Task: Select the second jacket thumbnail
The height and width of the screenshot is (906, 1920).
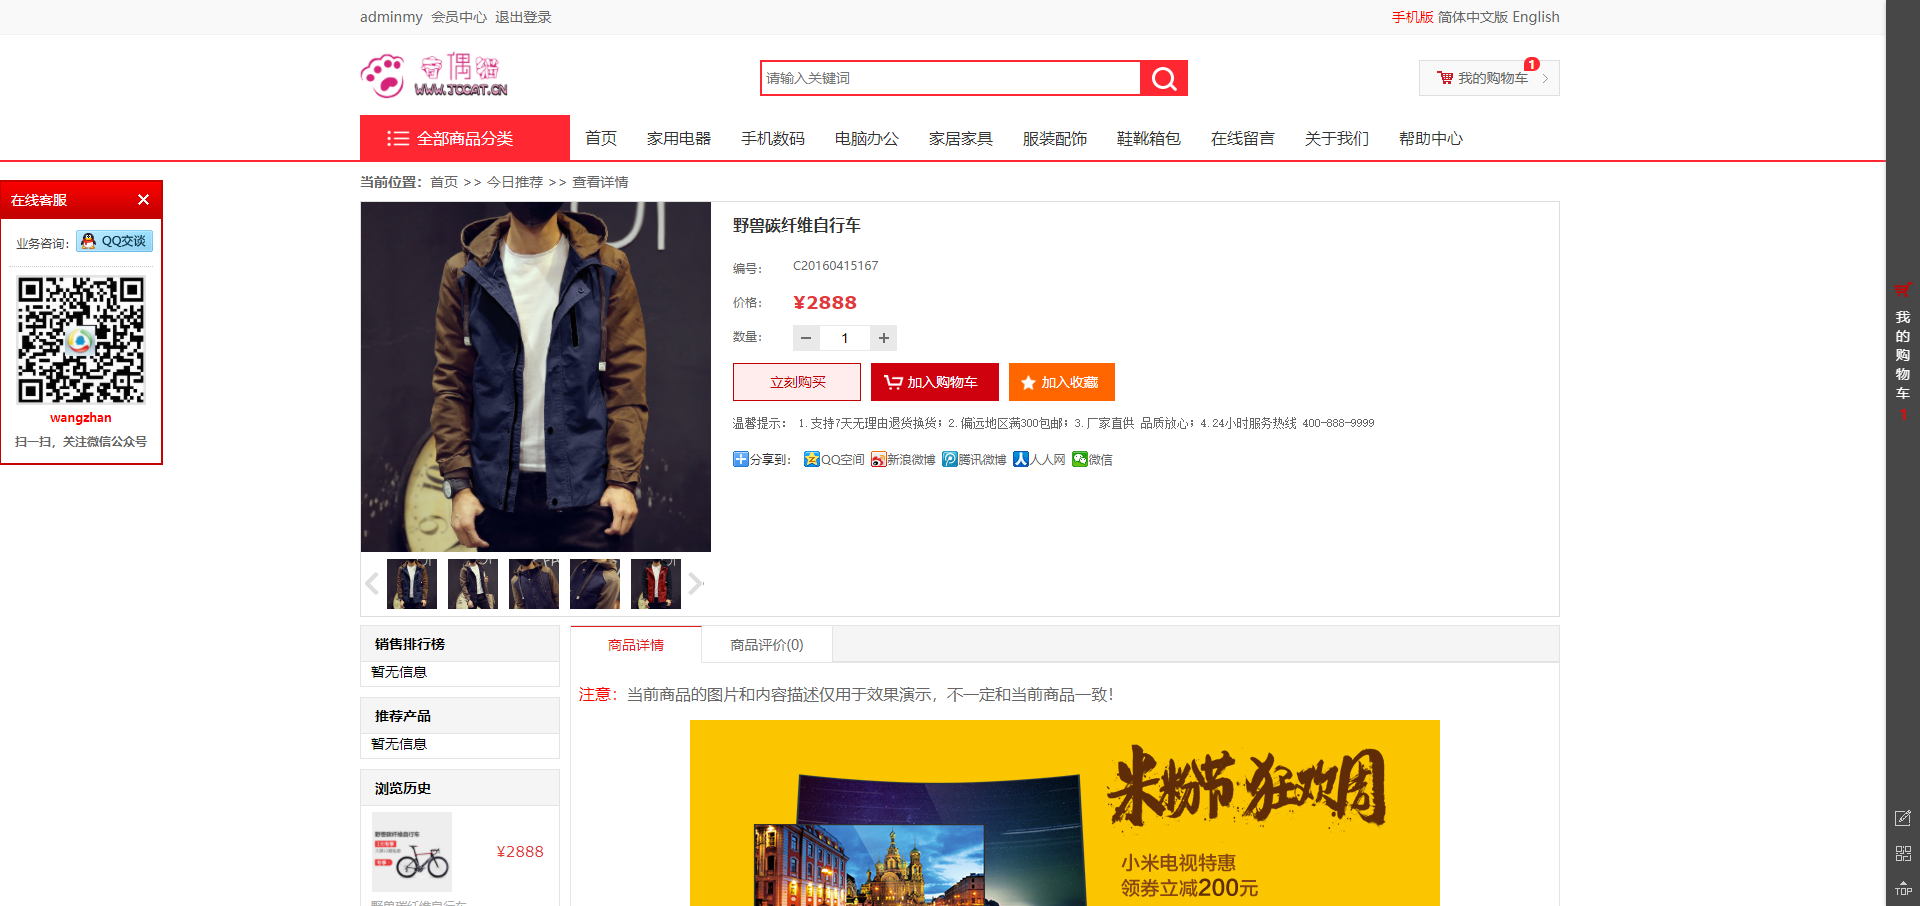Action: [x=473, y=584]
